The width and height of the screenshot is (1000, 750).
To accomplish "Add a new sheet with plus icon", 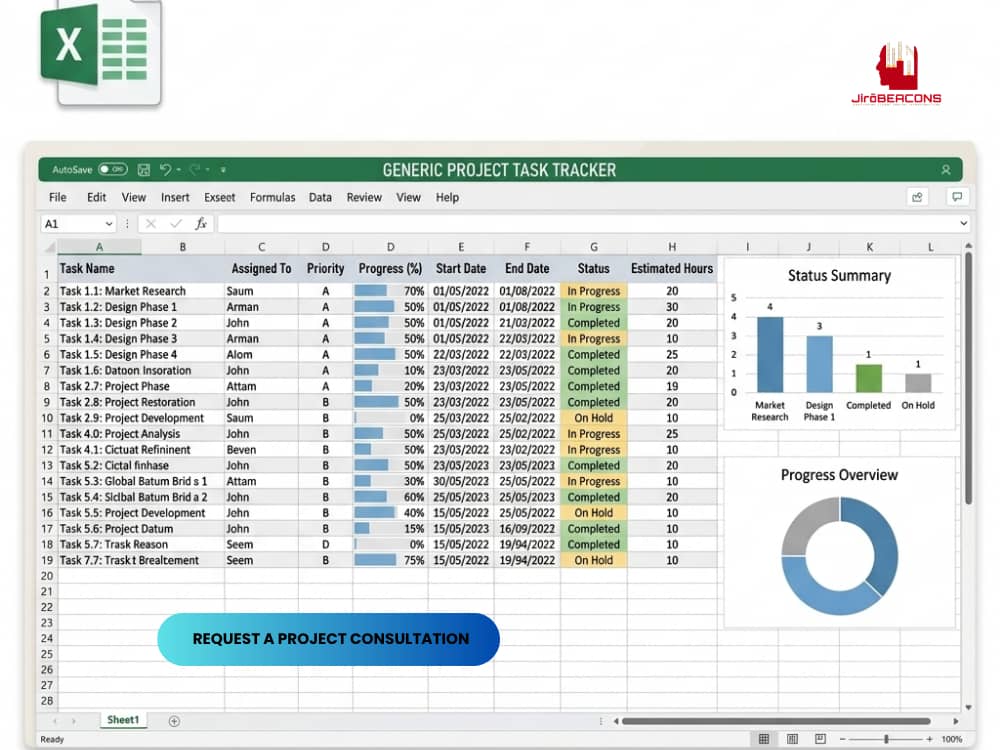I will 174,721.
